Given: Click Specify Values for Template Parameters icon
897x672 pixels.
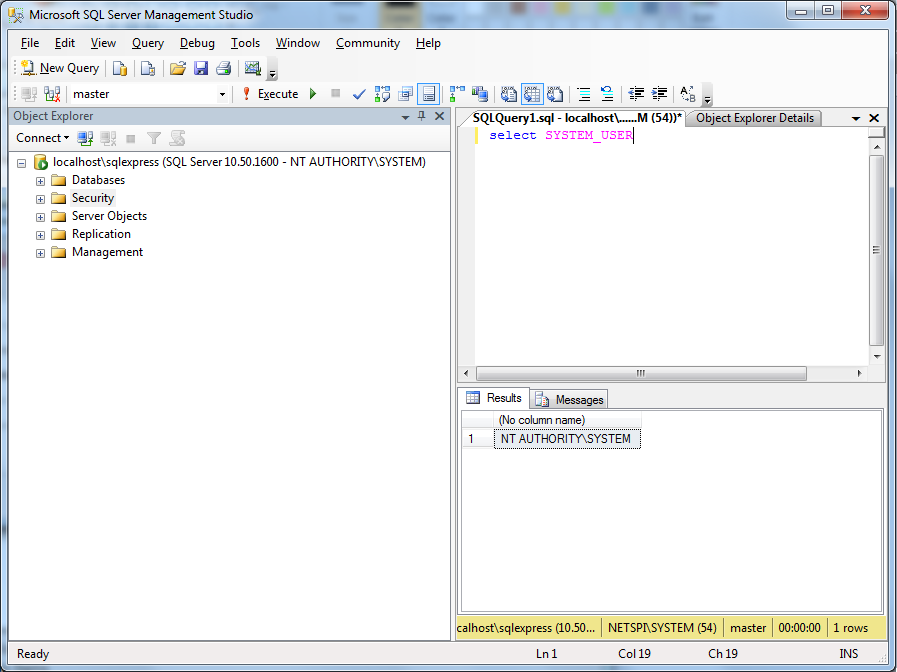Looking at the screenshot, I should (x=688, y=94).
